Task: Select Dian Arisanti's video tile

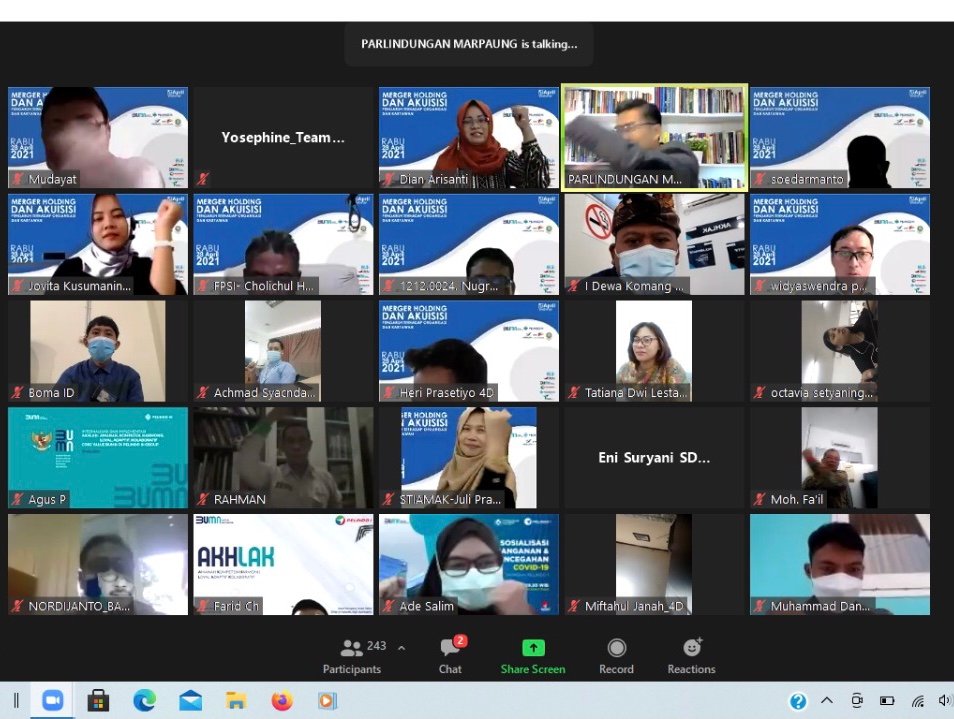Action: (469, 136)
